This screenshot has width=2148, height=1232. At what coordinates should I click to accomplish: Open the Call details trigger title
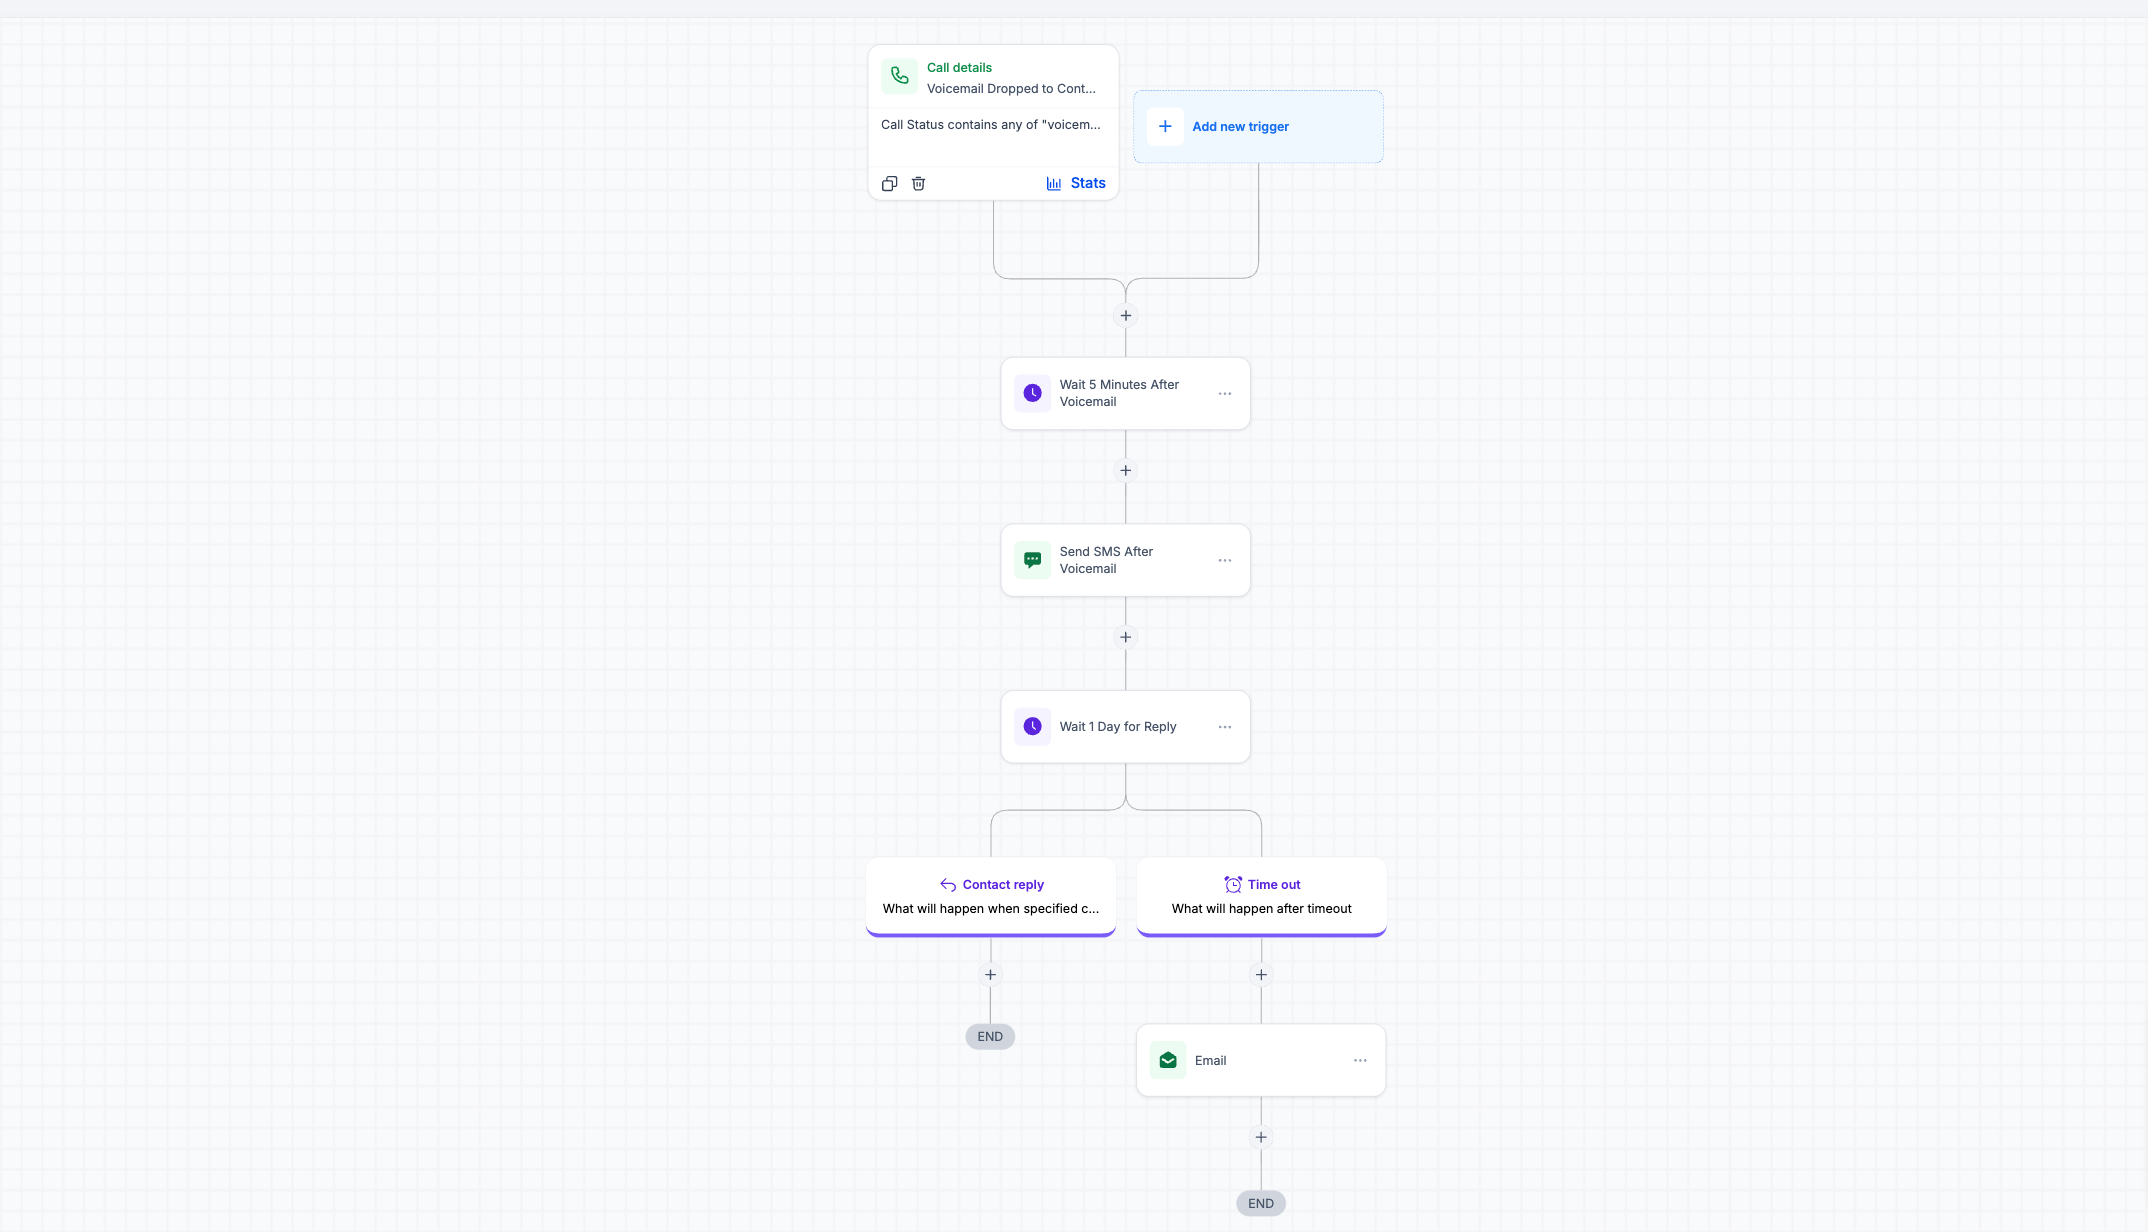pyautogui.click(x=959, y=68)
